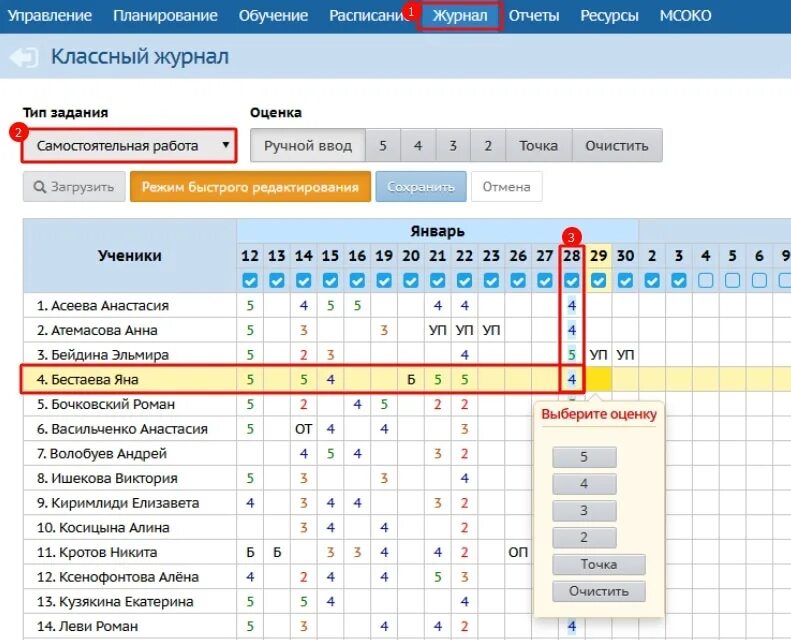Uncheck the checkbox under date 12
This screenshot has height=640, width=791.
250,280
